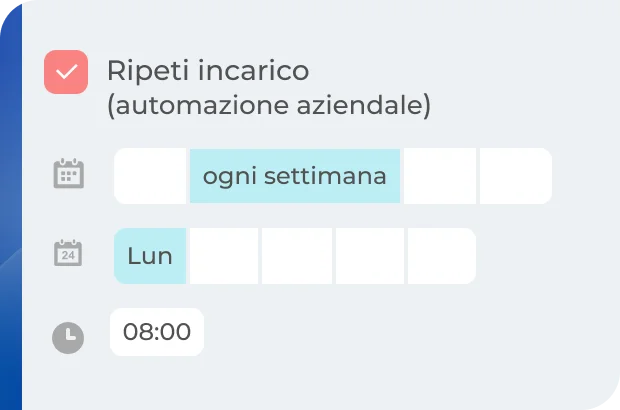620x410 pixels.
Task: Select the 'ogni settimana' frequency option
Action: [x=295, y=176]
